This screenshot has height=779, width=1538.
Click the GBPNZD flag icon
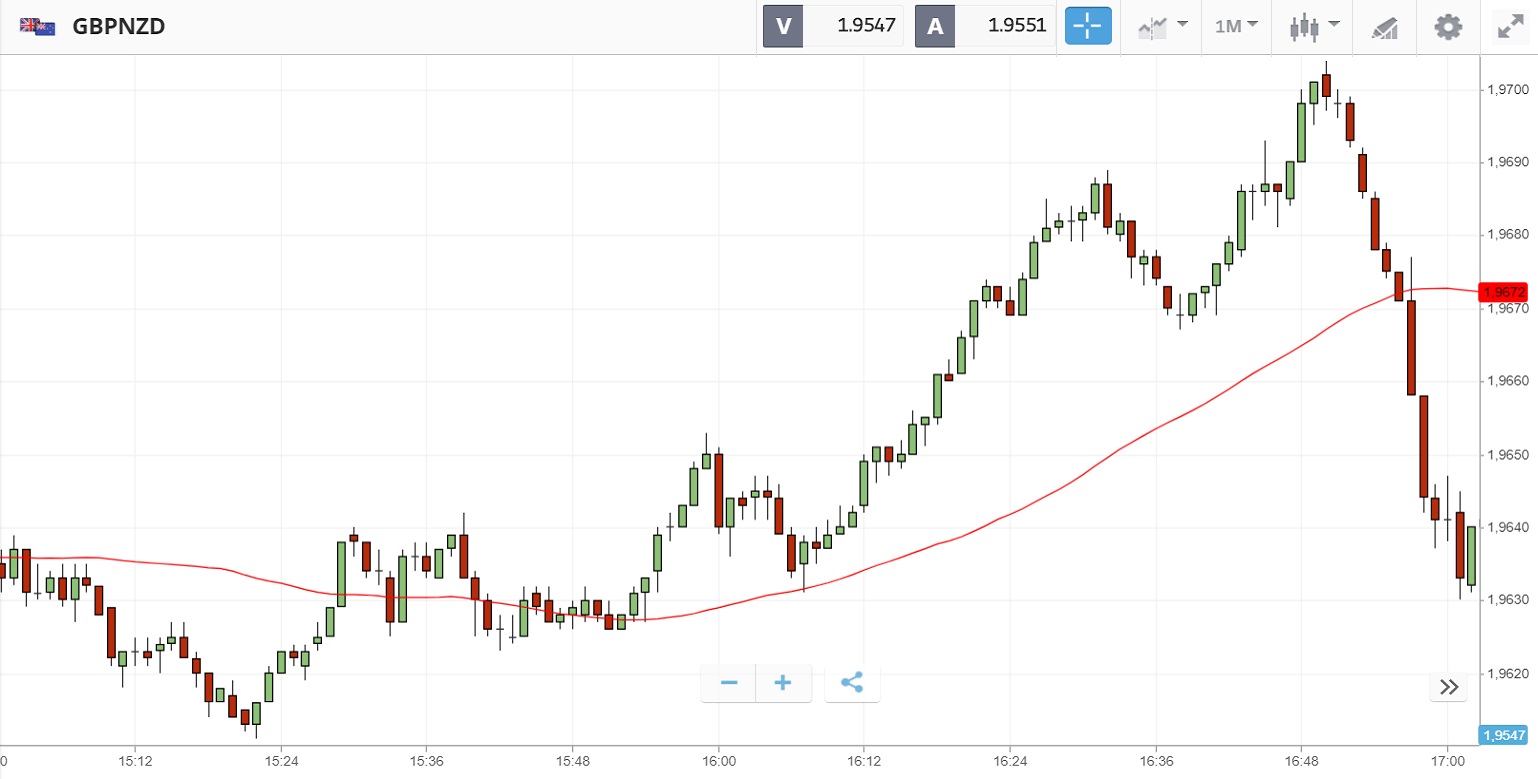click(38, 27)
